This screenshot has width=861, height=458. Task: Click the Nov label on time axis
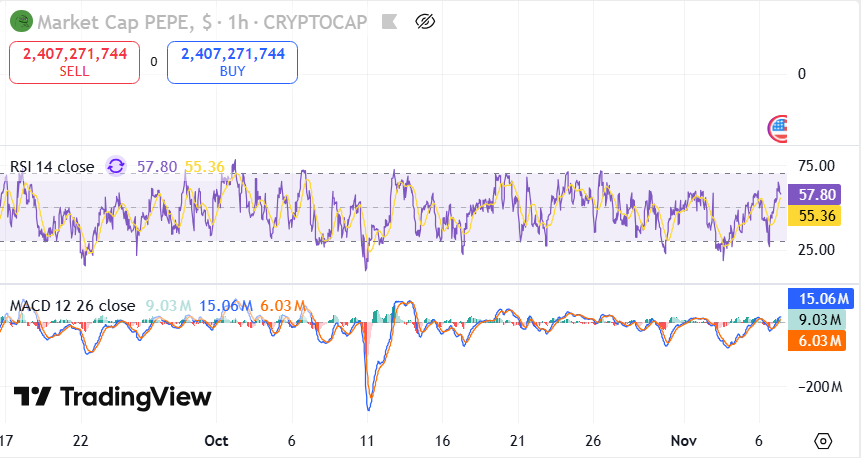(684, 441)
